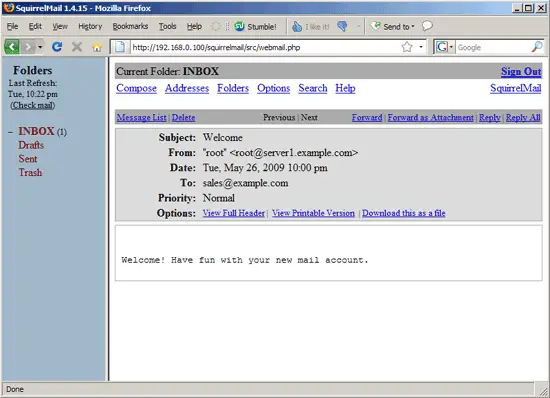Click the thumbs-up I like it! button
The width and height of the screenshot is (550, 398).
pyautogui.click(x=311, y=26)
